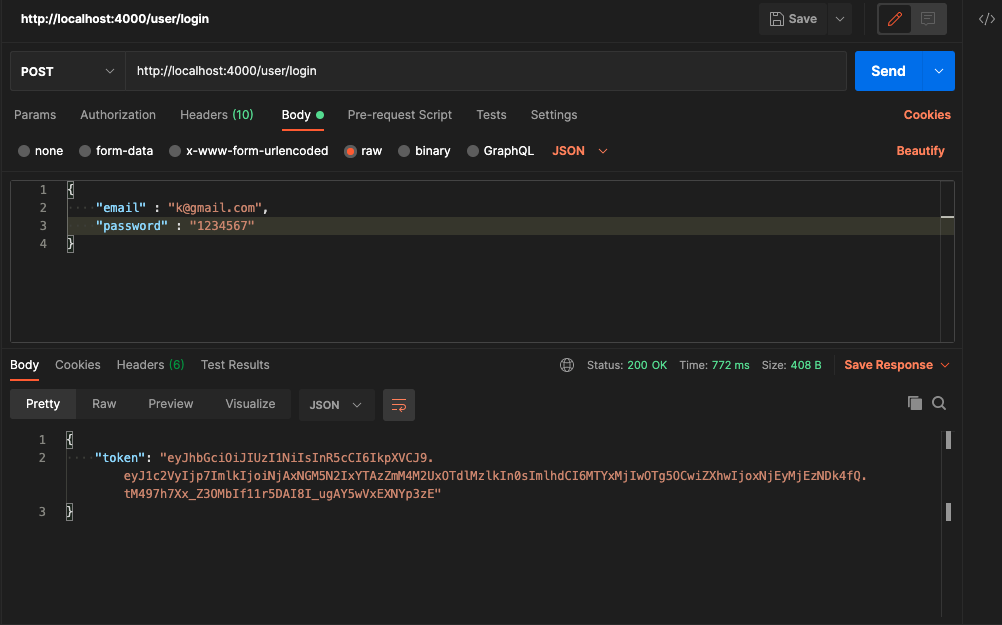Open the Save options dropdown arrow
Viewport: 1002px width, 625px height.
pos(840,19)
